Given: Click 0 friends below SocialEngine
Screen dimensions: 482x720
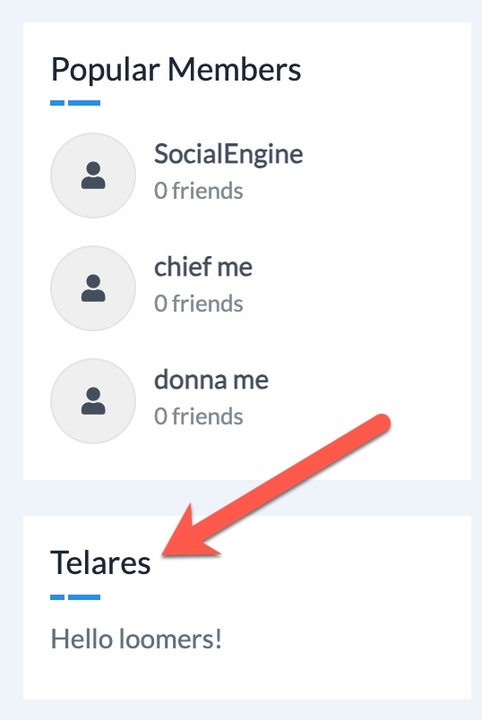Looking at the screenshot, I should click(x=198, y=191).
